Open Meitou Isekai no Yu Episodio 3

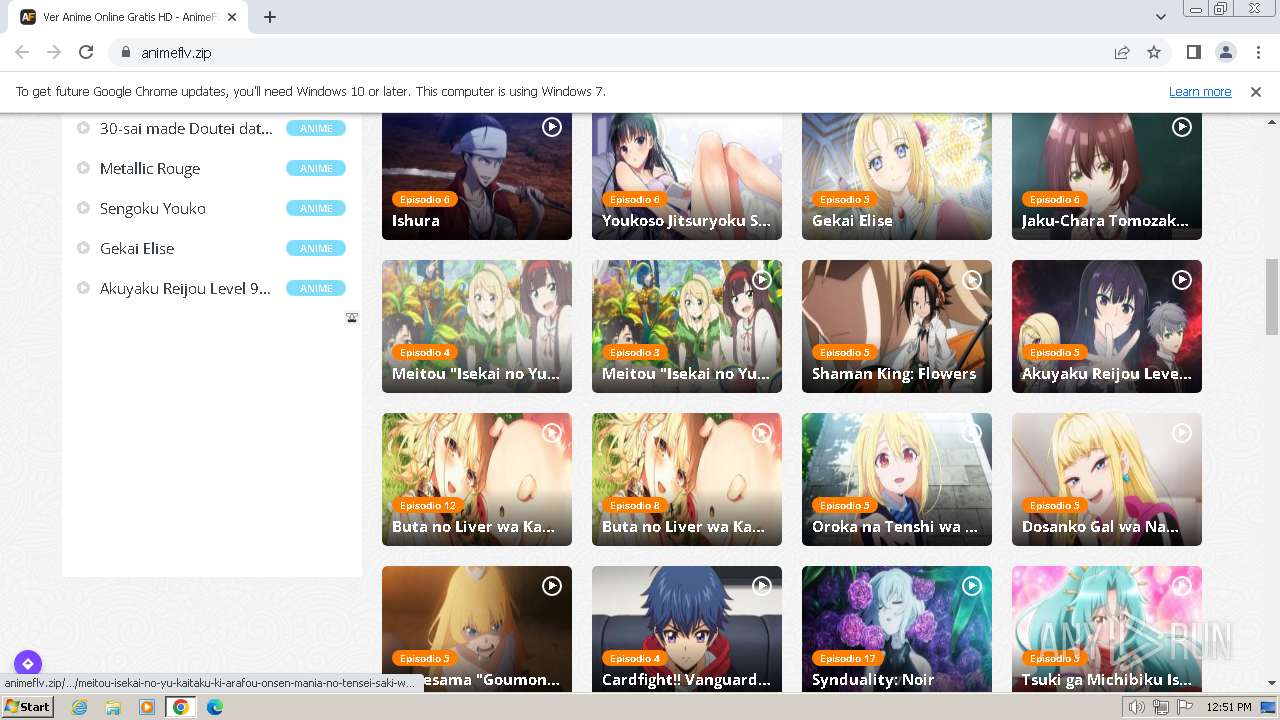(x=687, y=326)
